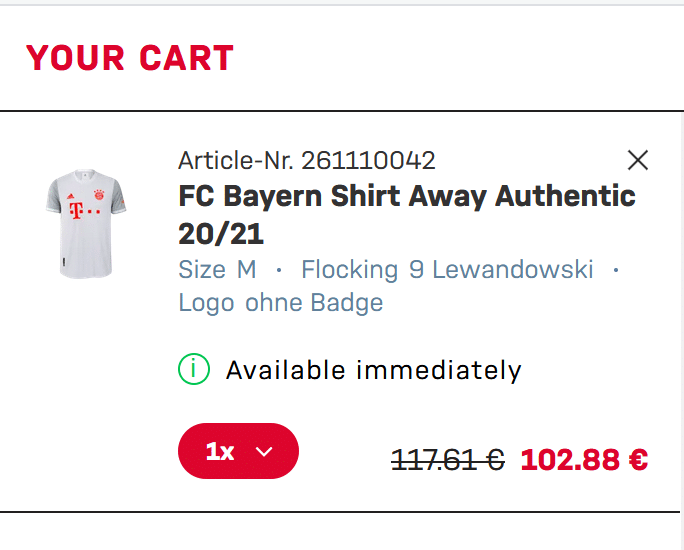
Task: Click the 1x label in quantity button
Action: pos(220,452)
